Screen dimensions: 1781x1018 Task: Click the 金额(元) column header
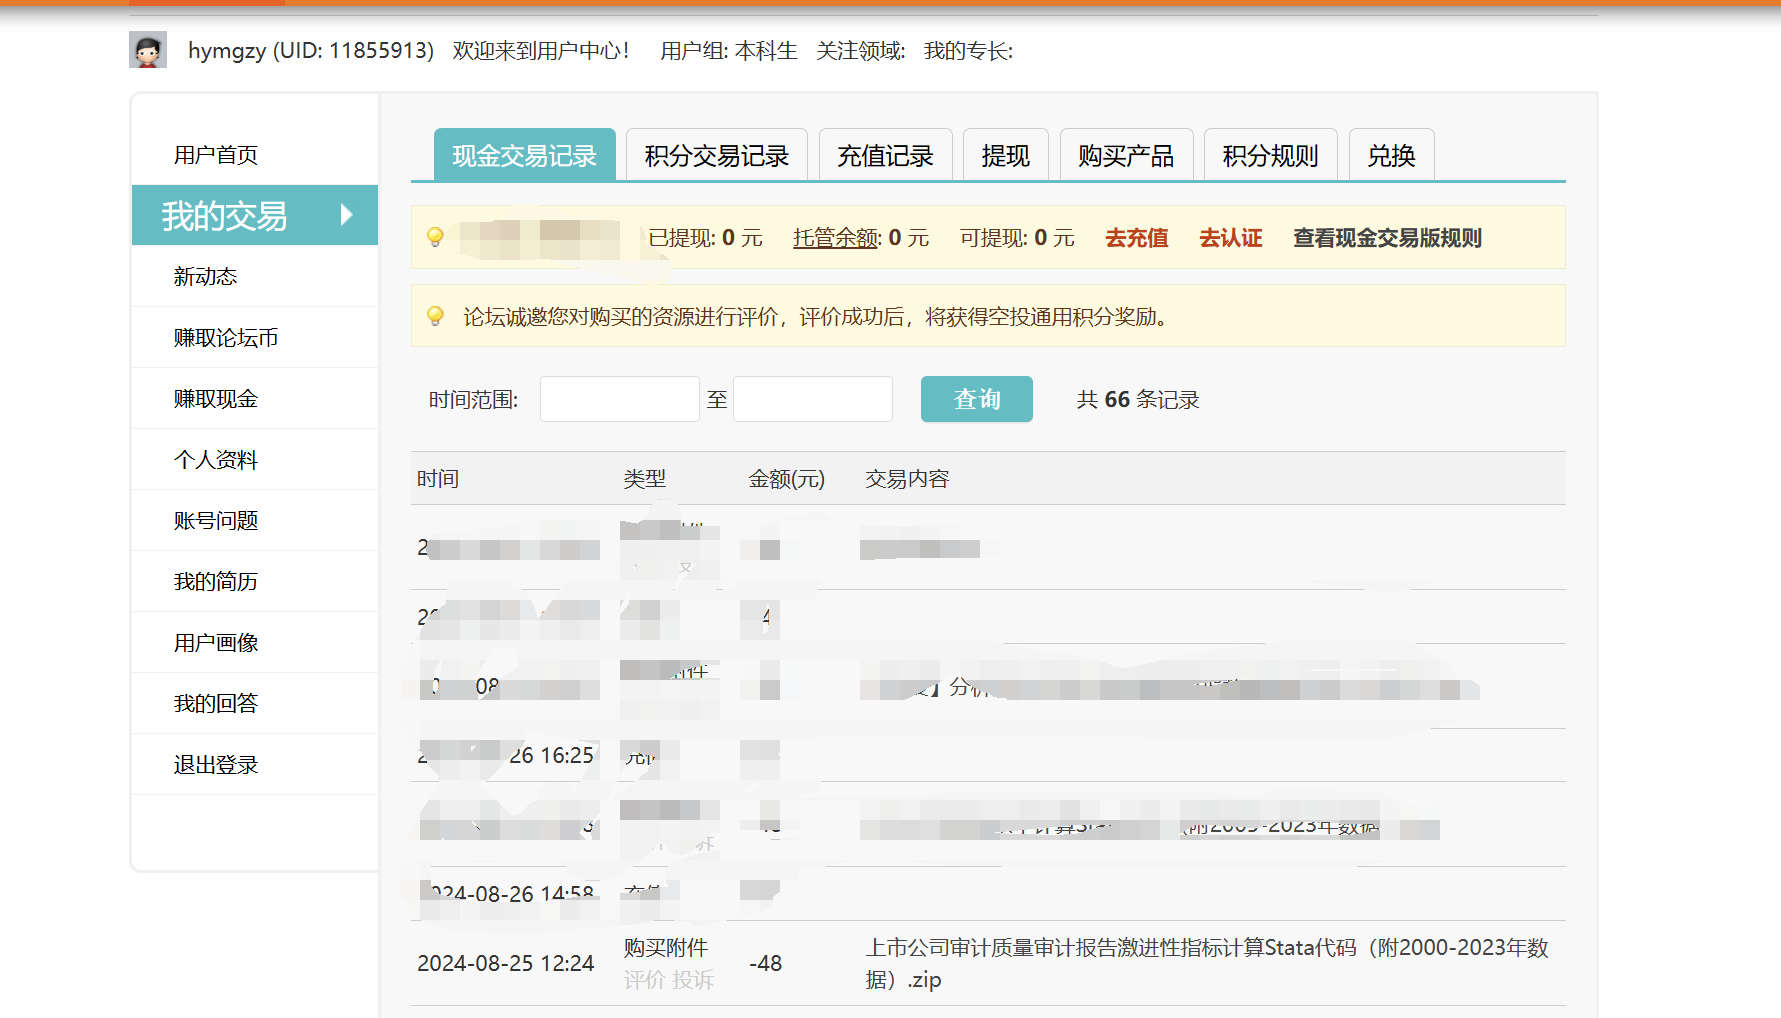click(x=787, y=479)
